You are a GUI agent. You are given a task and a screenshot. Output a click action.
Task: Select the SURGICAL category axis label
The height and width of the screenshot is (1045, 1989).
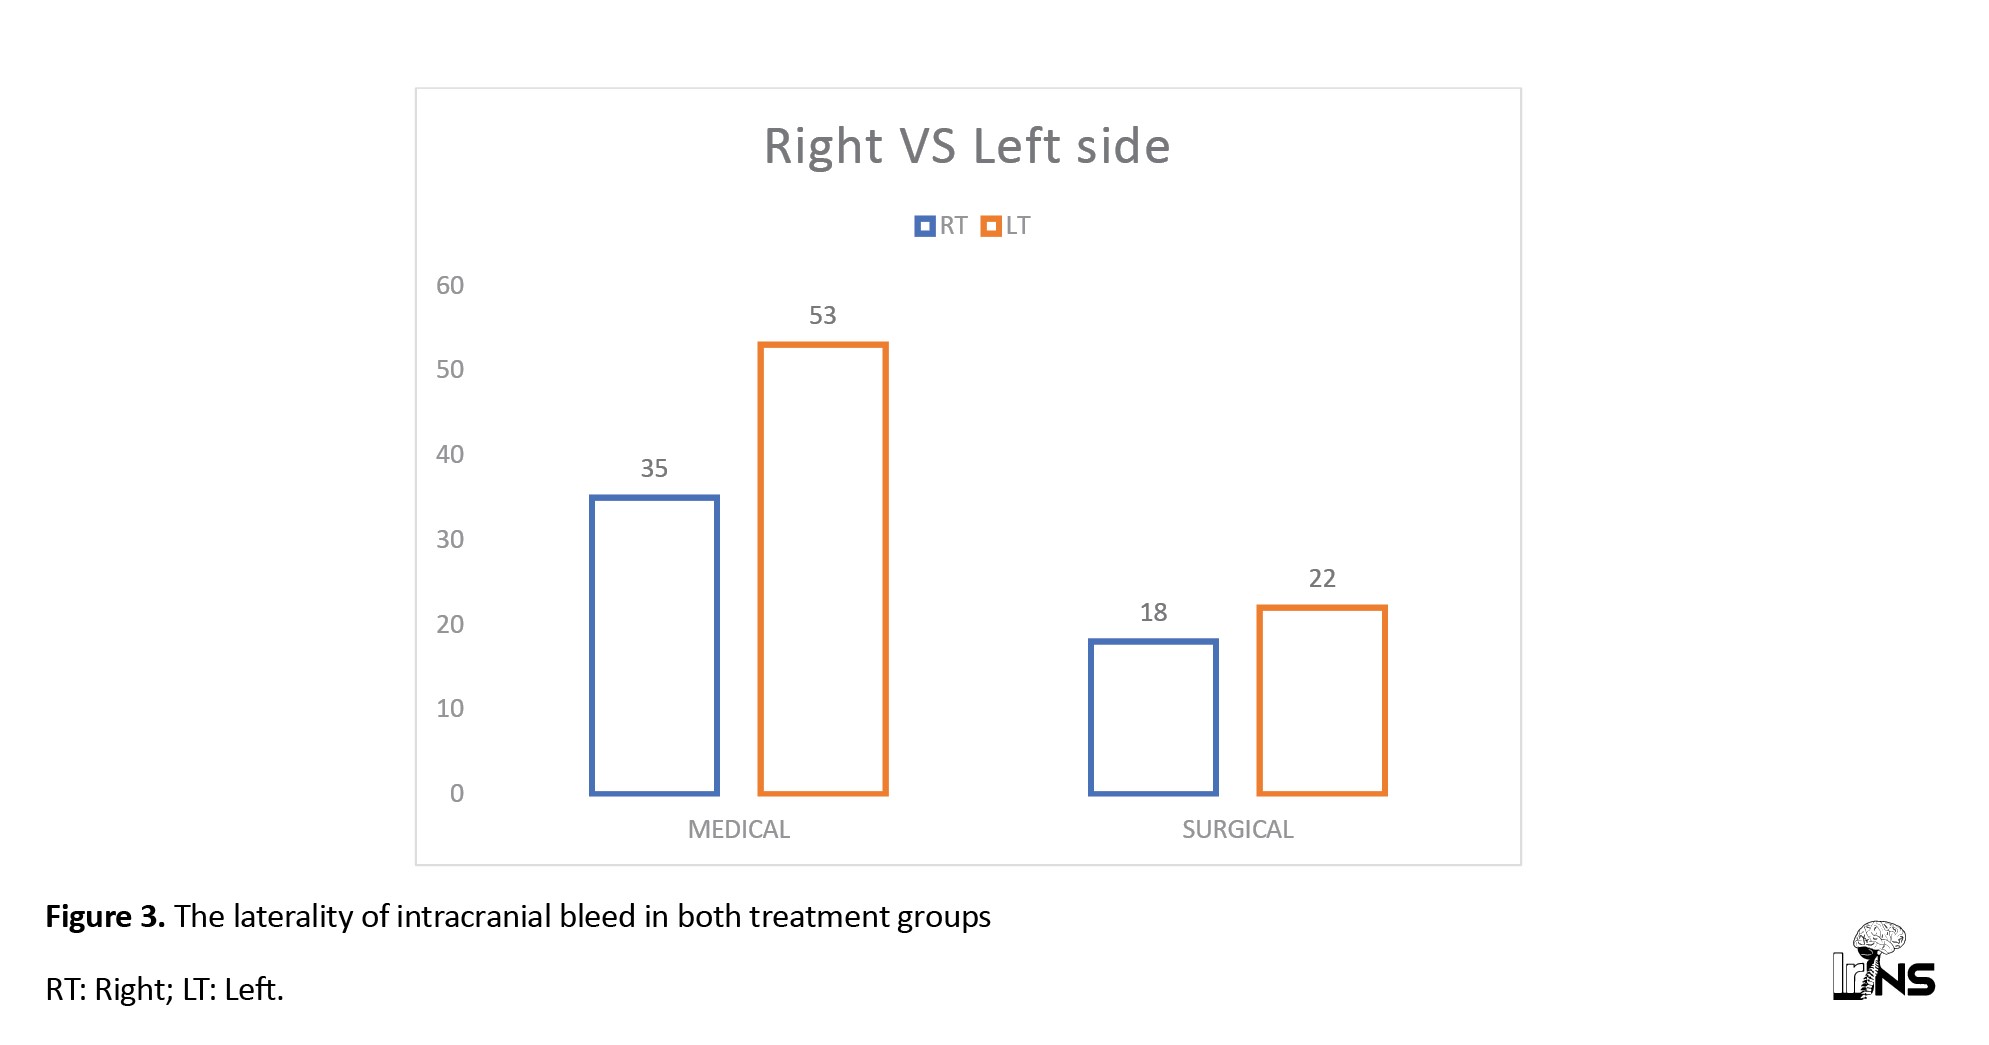click(1237, 829)
